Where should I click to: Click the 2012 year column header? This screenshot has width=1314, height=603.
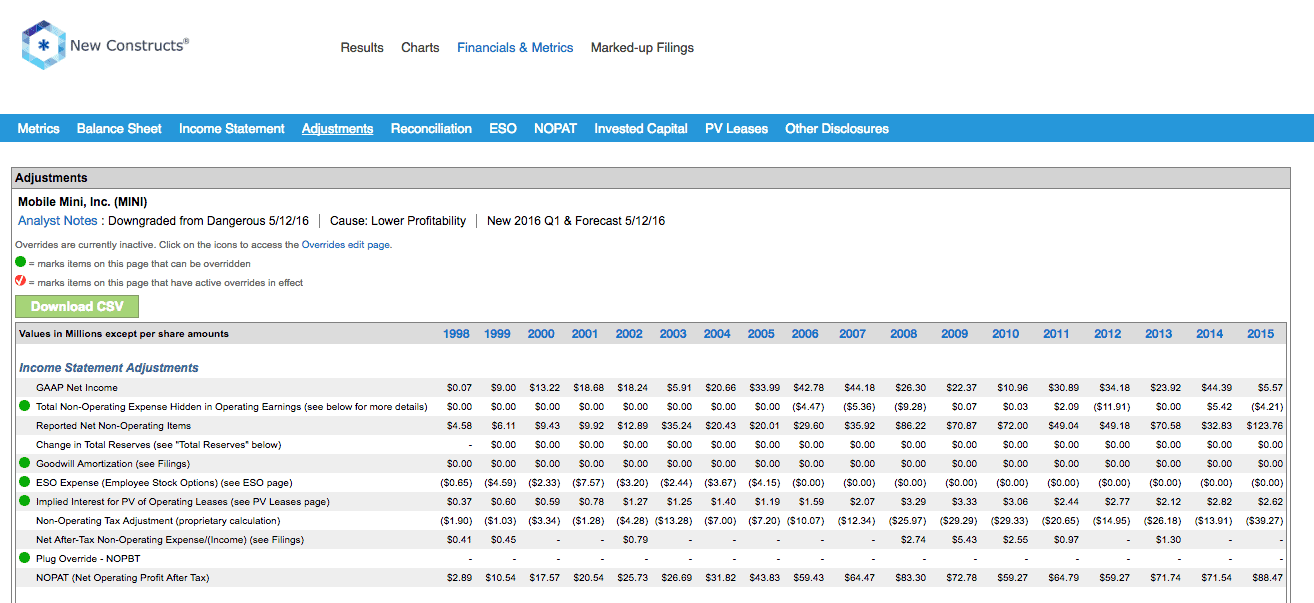(1107, 334)
